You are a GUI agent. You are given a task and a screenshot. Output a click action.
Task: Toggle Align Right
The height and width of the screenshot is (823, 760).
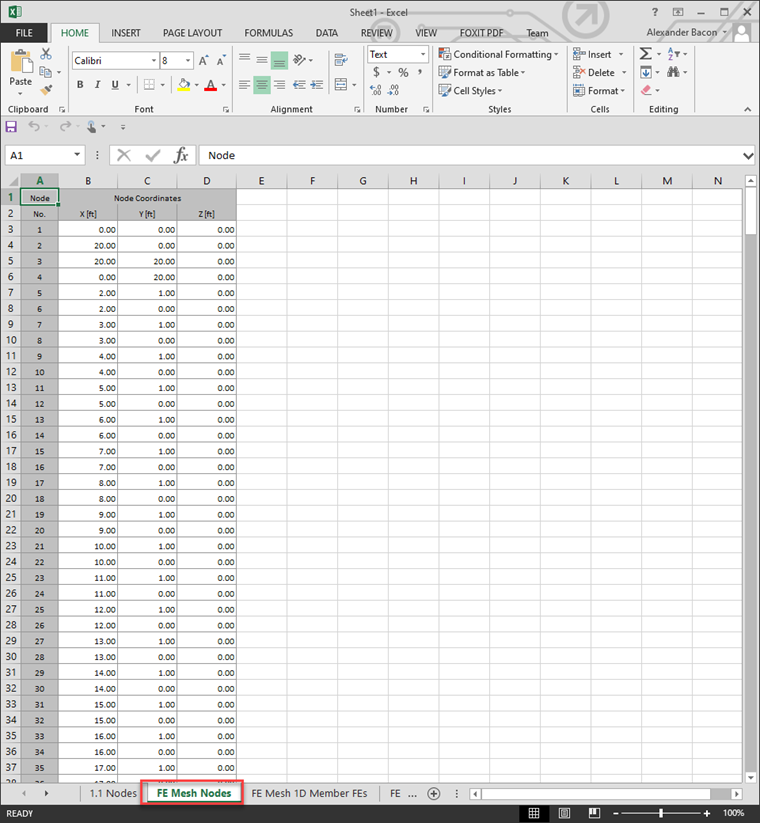(x=279, y=84)
